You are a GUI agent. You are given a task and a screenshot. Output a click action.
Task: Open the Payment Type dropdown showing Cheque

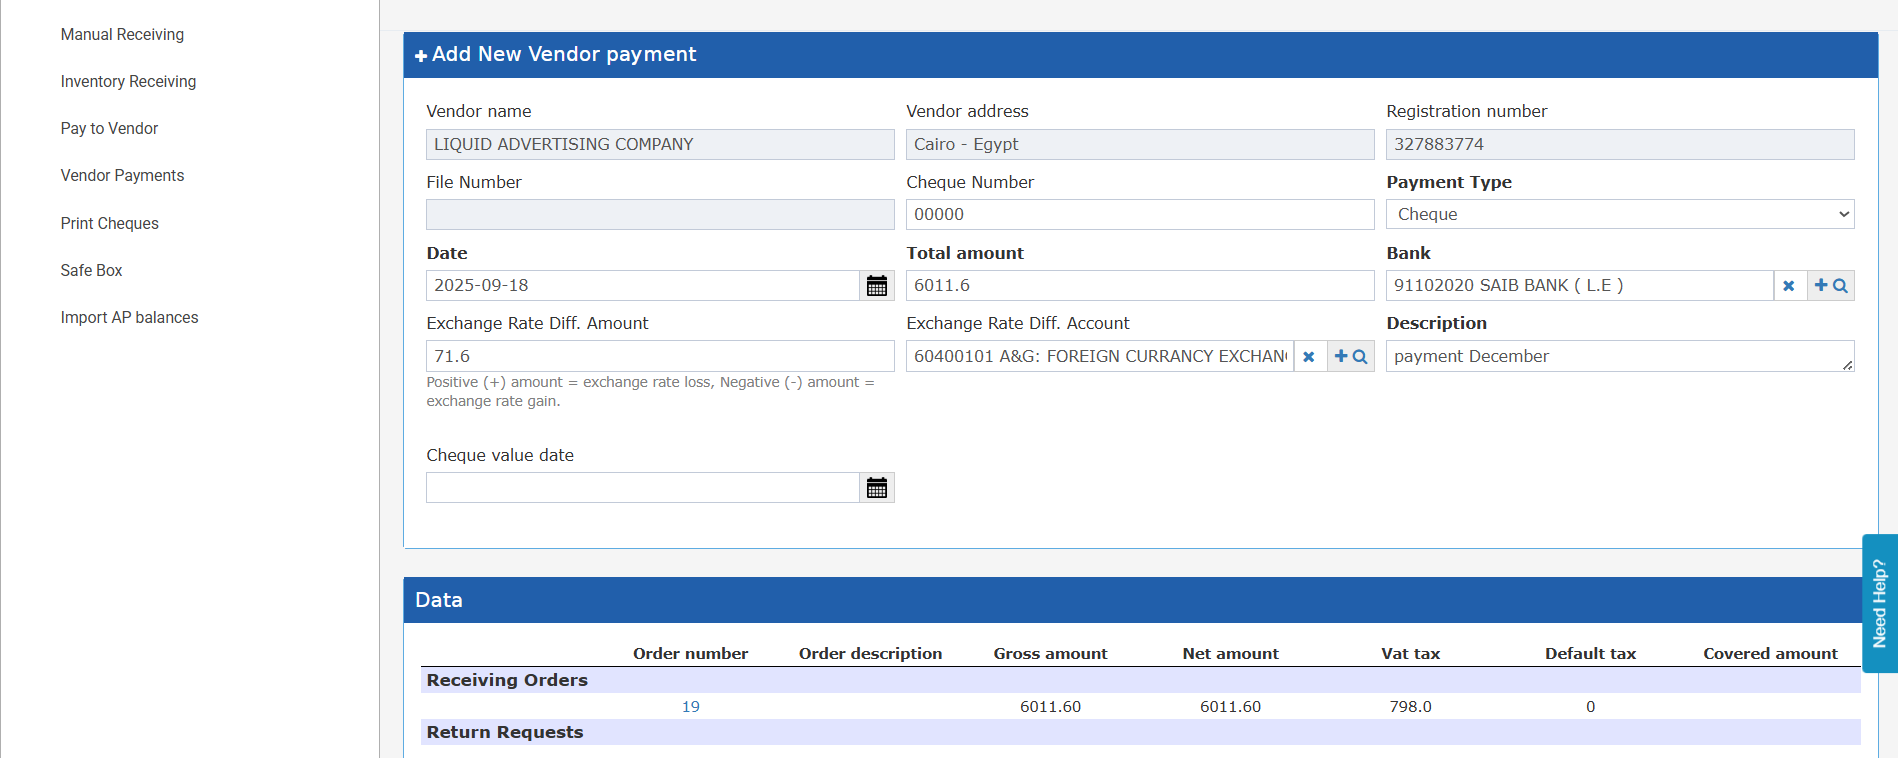pos(1620,214)
